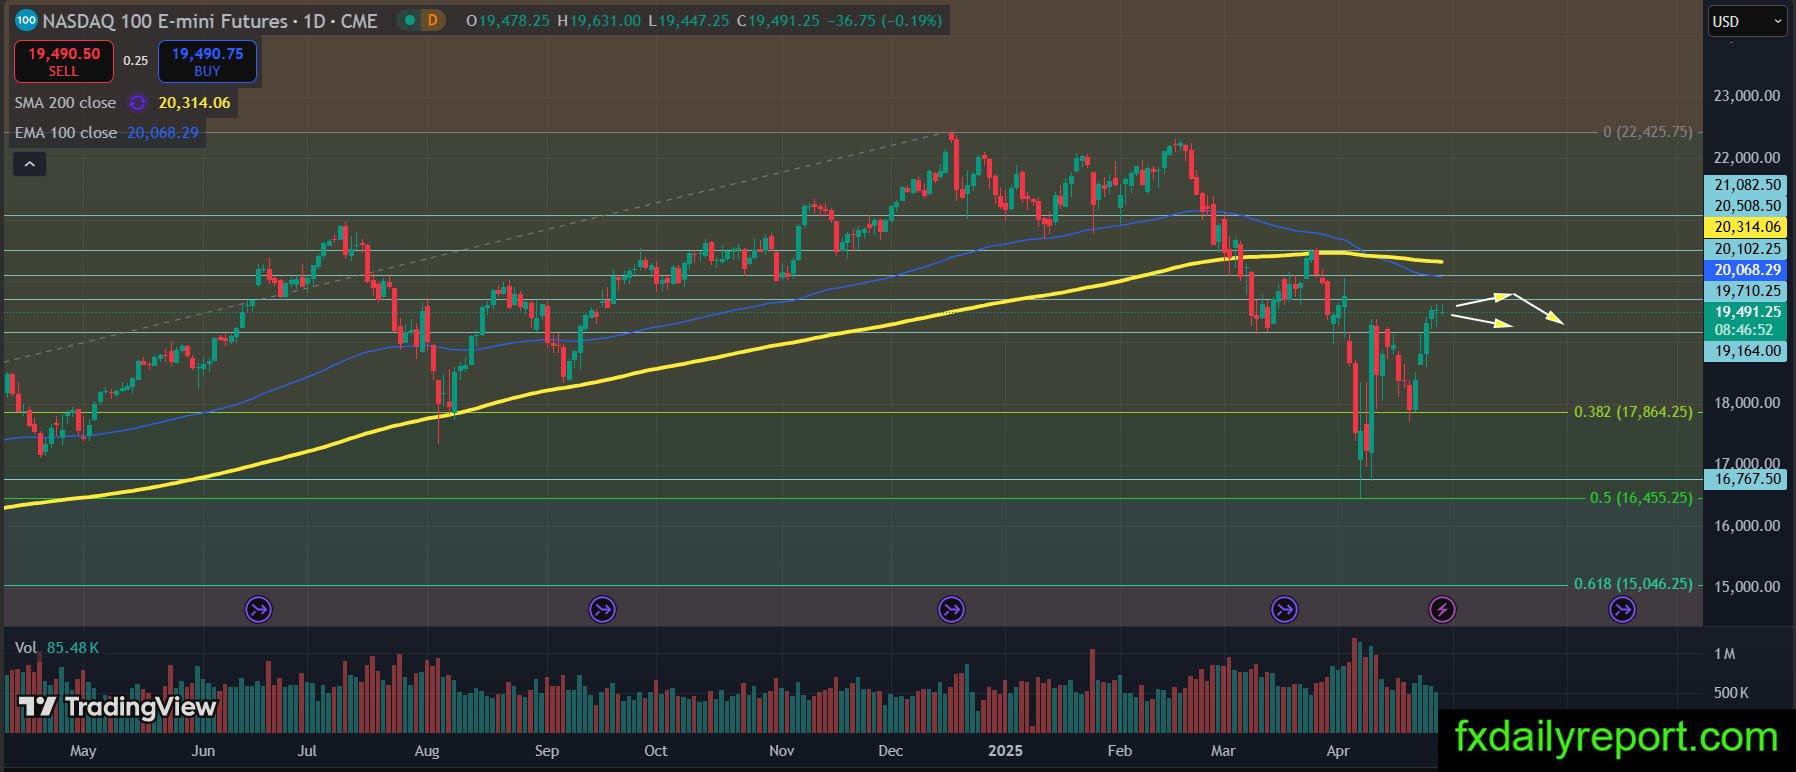1796x772 pixels.
Task: Click the yellow 20,314.06 price axis label
Action: pos(1747,227)
